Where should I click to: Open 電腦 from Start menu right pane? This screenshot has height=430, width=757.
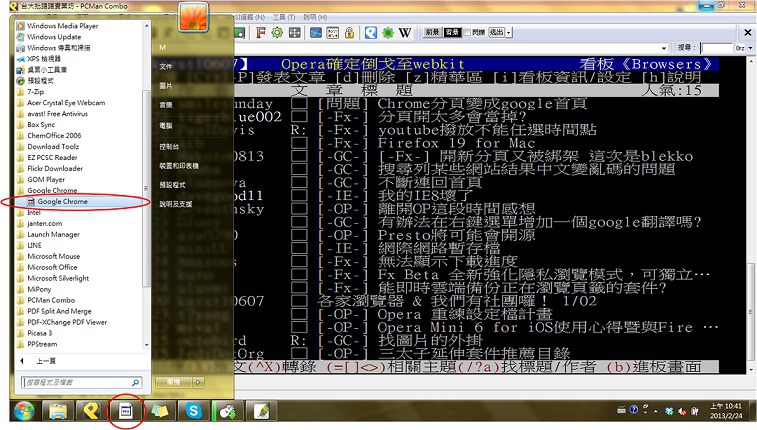tap(166, 125)
